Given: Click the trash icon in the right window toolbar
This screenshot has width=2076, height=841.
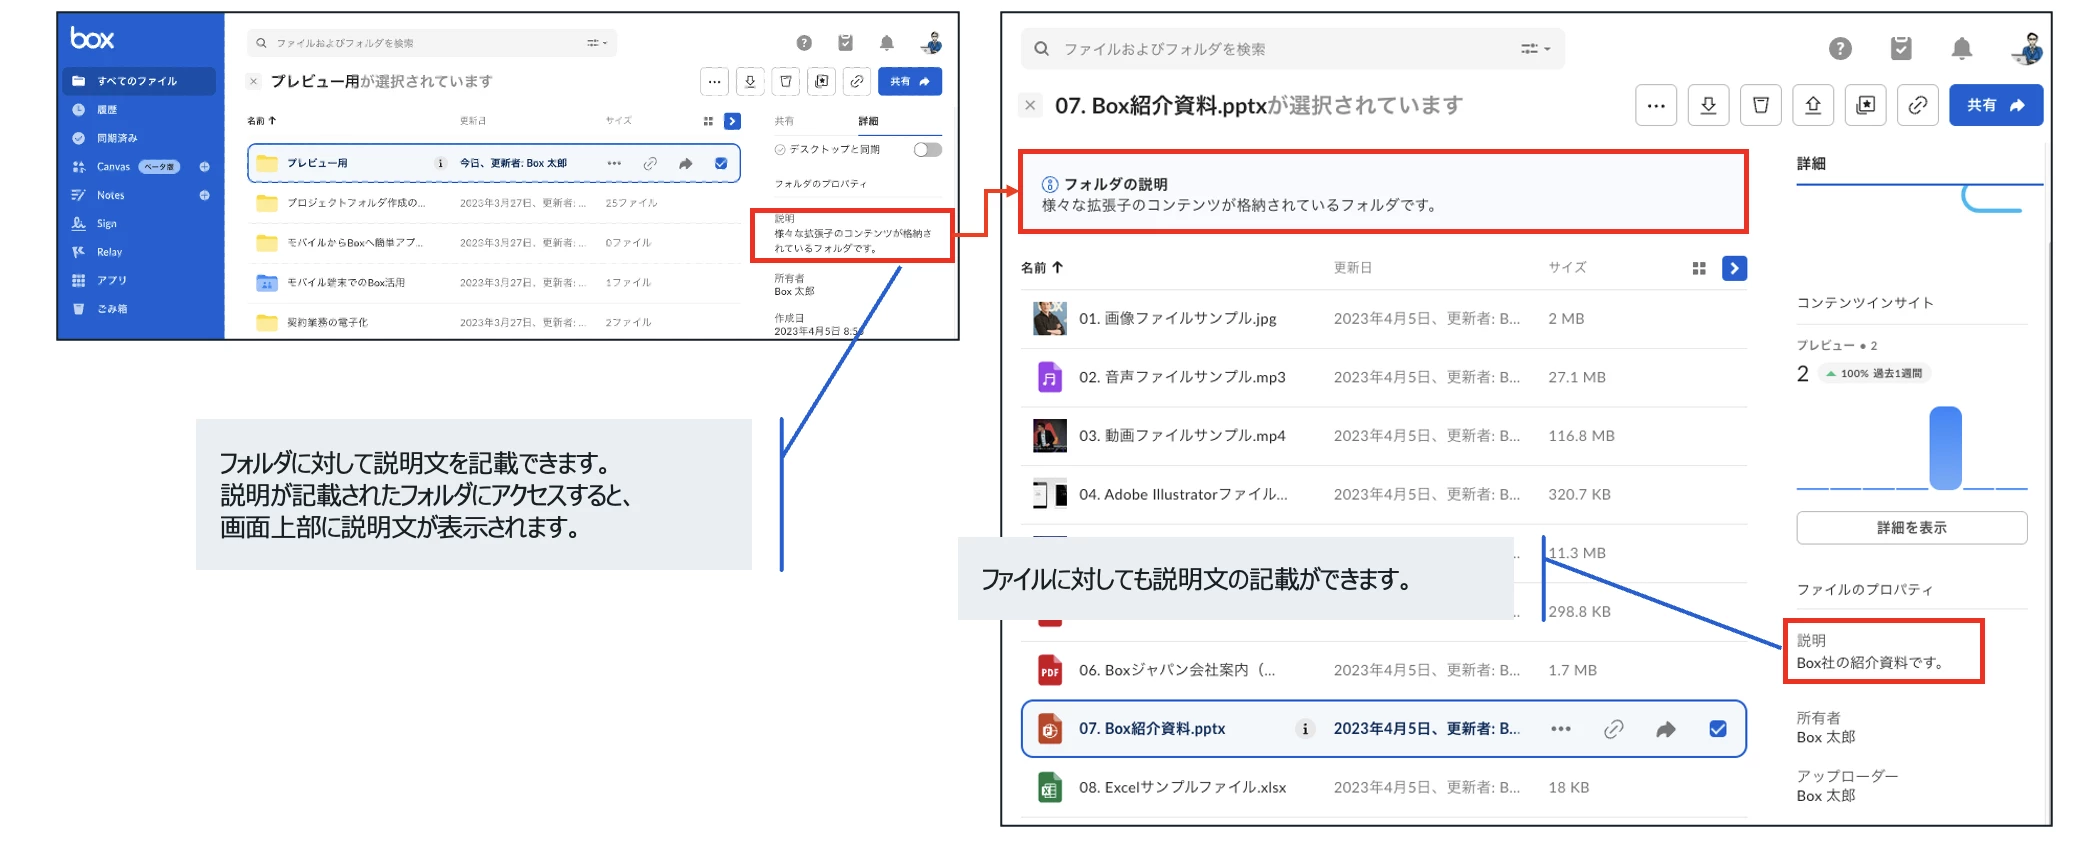Looking at the screenshot, I should pyautogui.click(x=1761, y=105).
